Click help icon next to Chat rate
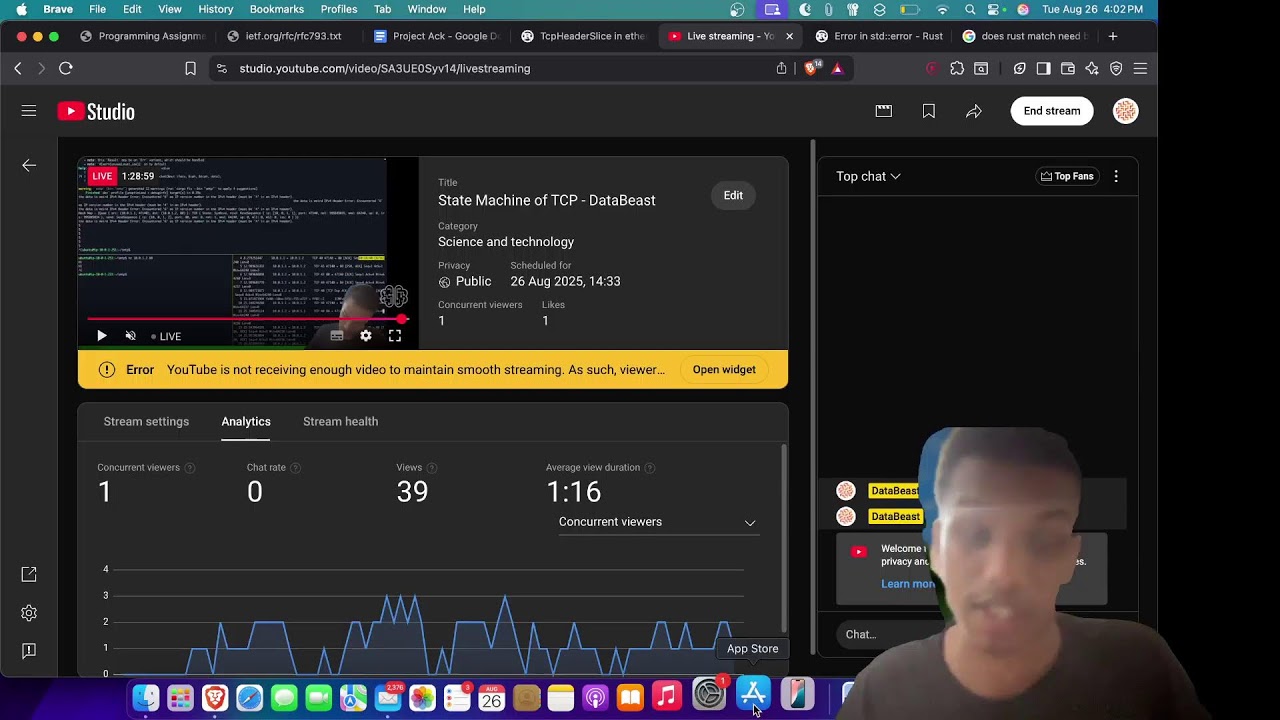 tap(295, 468)
